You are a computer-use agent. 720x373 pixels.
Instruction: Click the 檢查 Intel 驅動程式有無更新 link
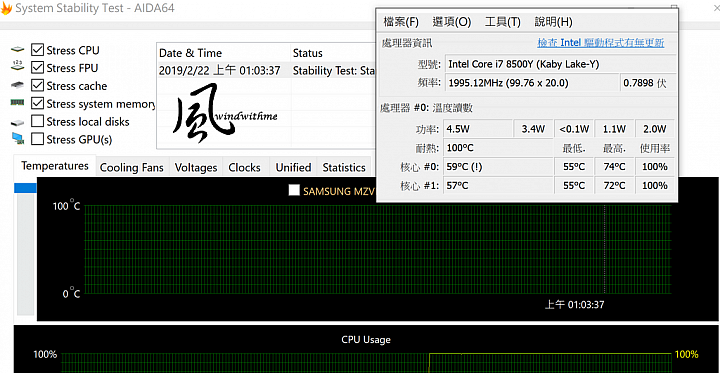coord(601,43)
